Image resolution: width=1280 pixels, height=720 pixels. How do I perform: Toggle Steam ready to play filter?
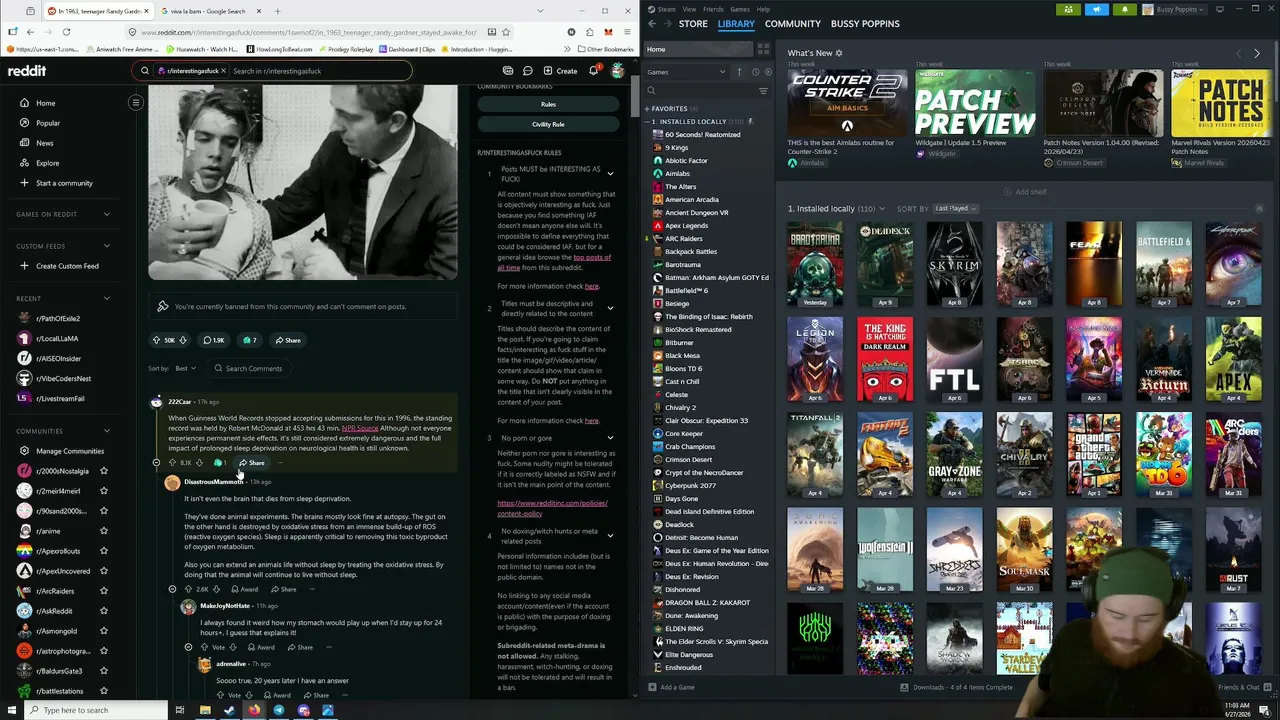[768, 72]
